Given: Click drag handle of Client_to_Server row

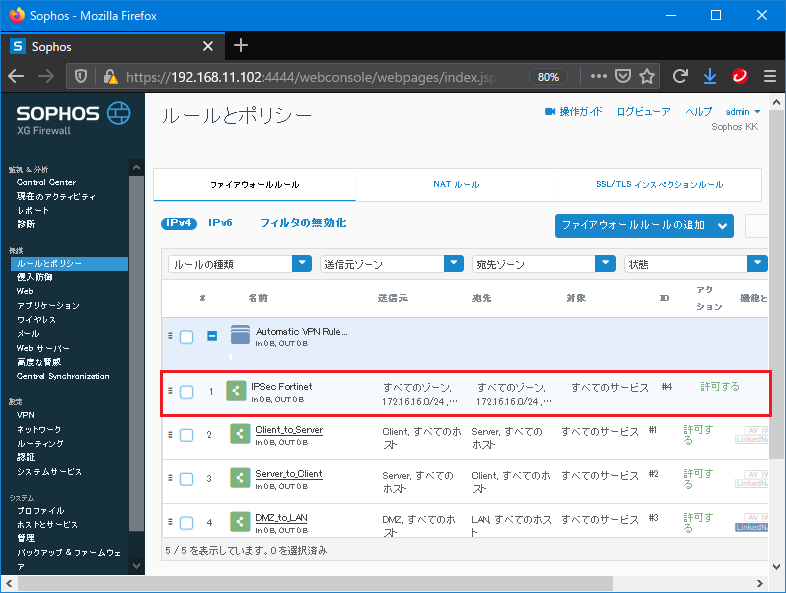Looking at the screenshot, I should (170, 435).
